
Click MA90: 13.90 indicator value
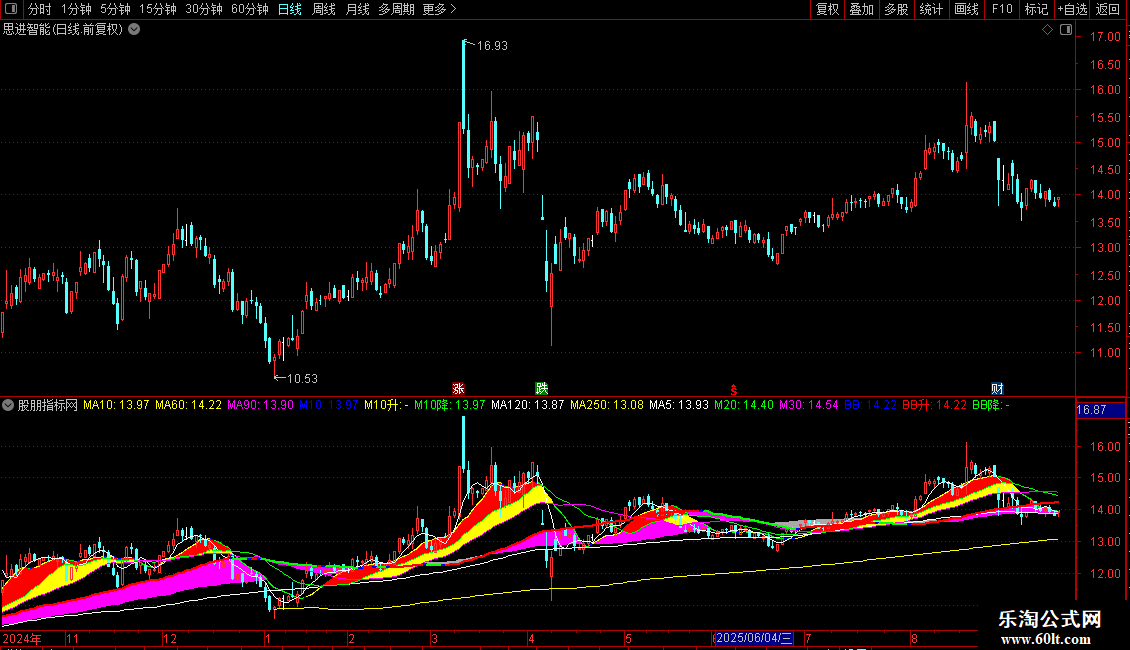click(260, 405)
